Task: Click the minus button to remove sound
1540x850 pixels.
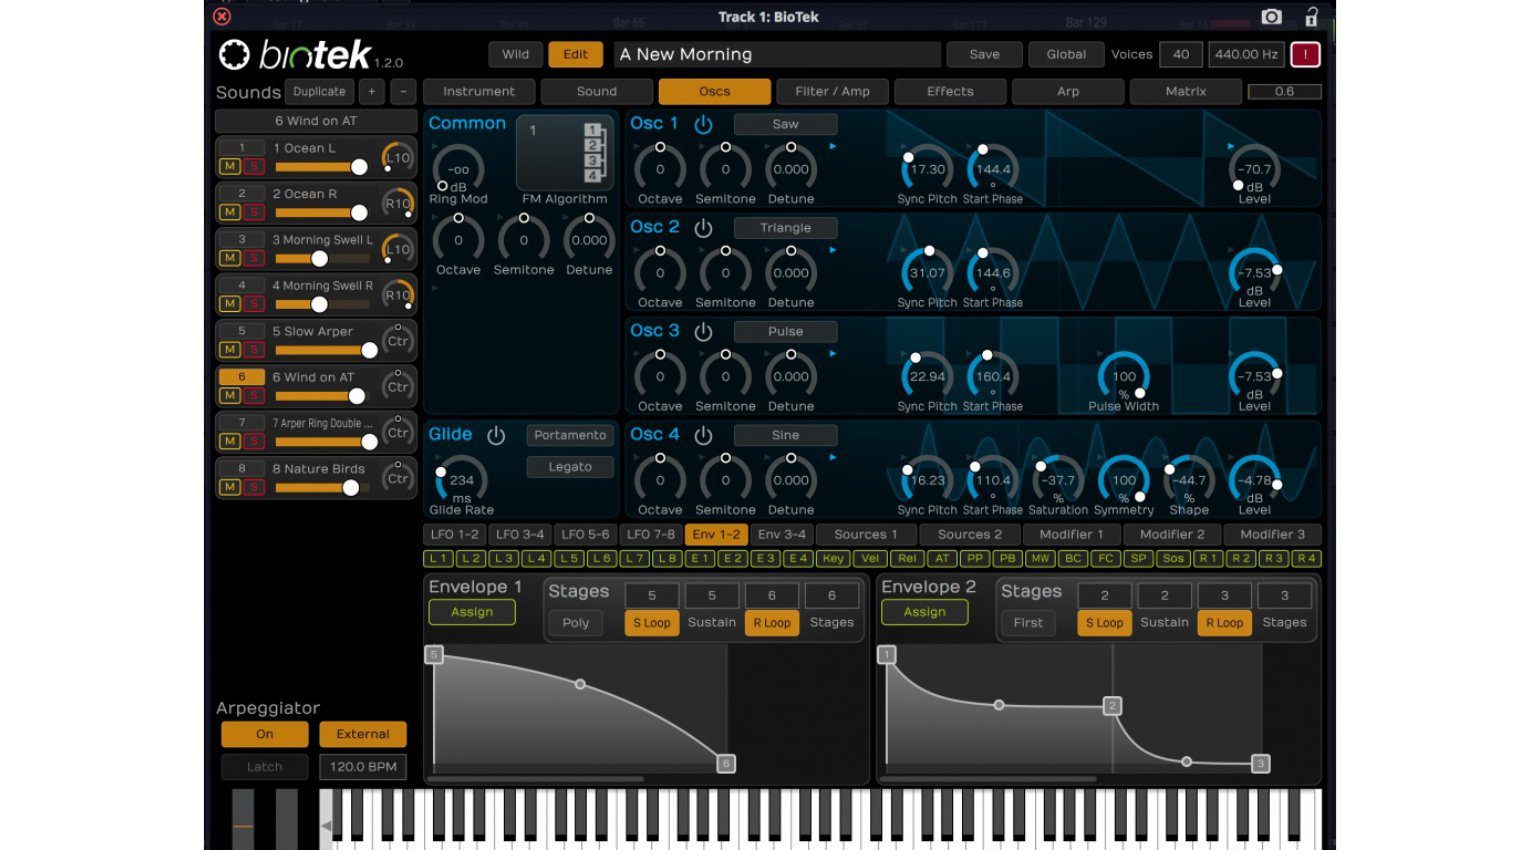Action: click(x=403, y=92)
